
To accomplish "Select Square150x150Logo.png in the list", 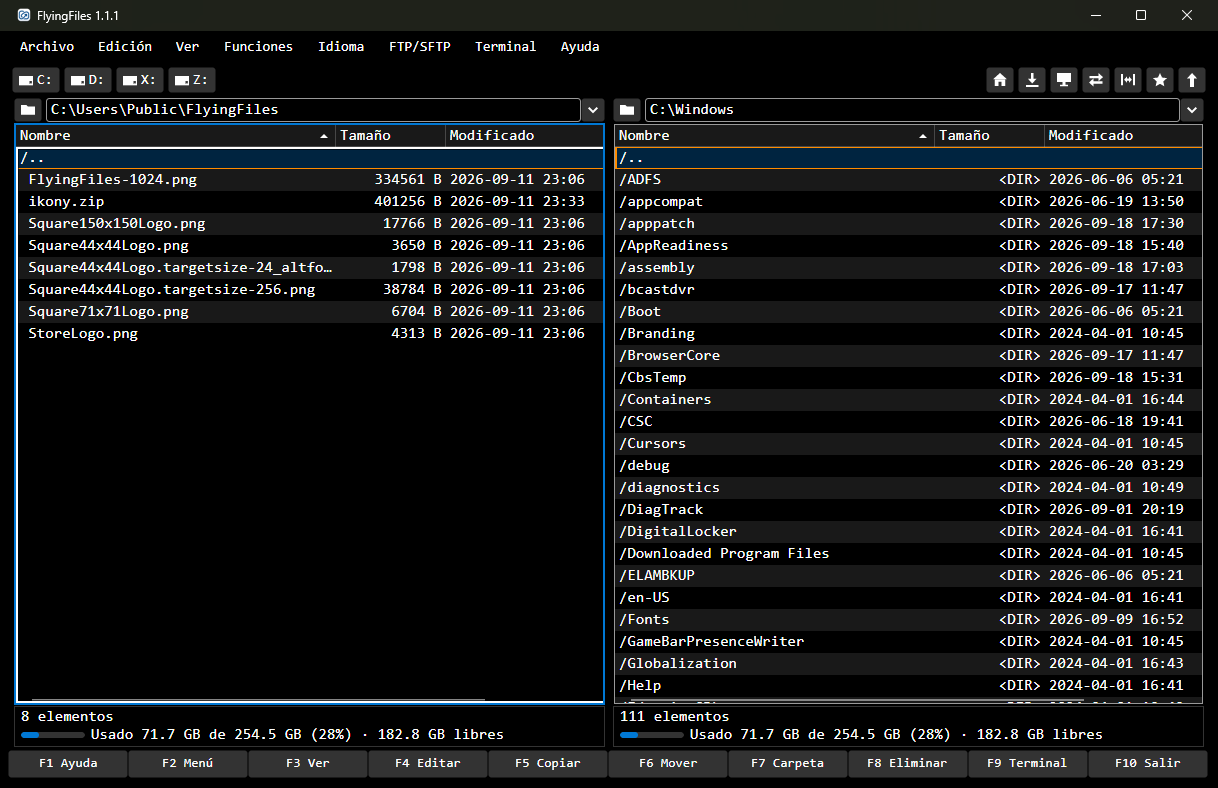I will (x=310, y=223).
